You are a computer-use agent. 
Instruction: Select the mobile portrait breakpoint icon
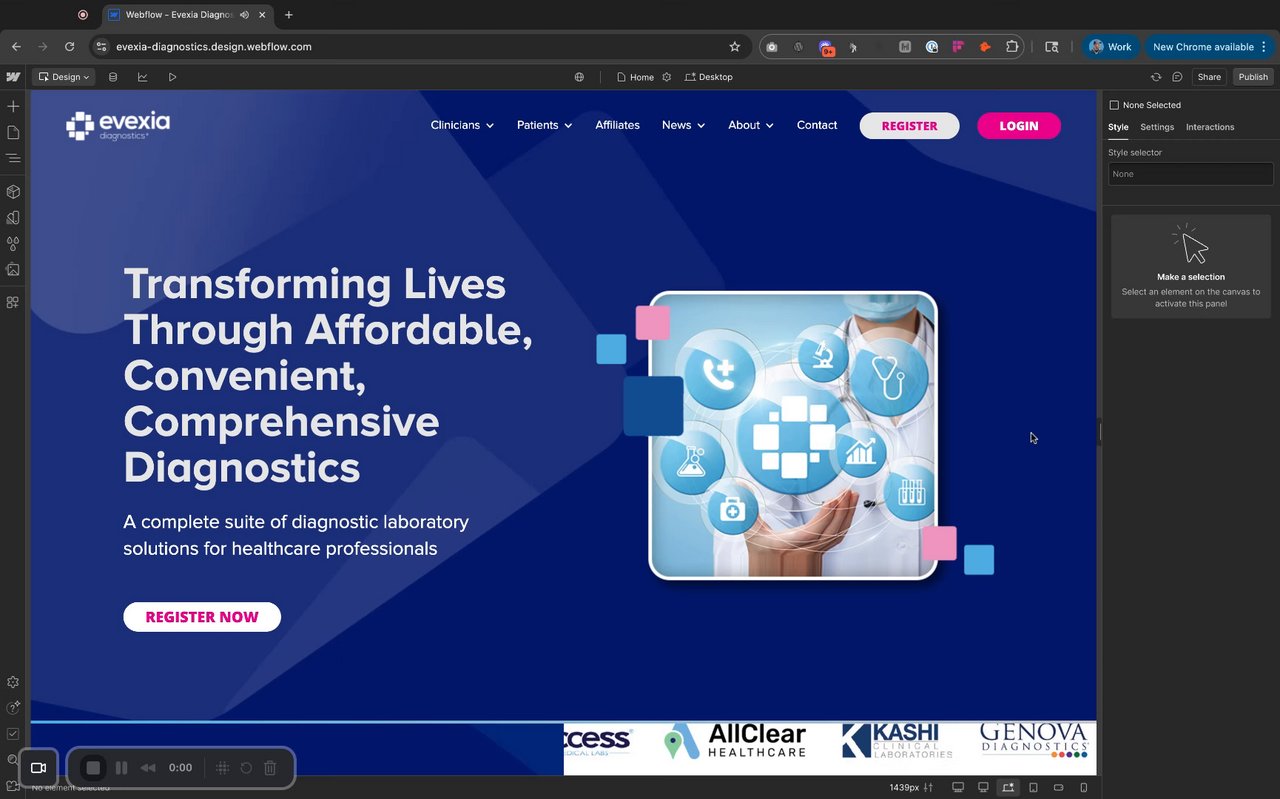1084,788
